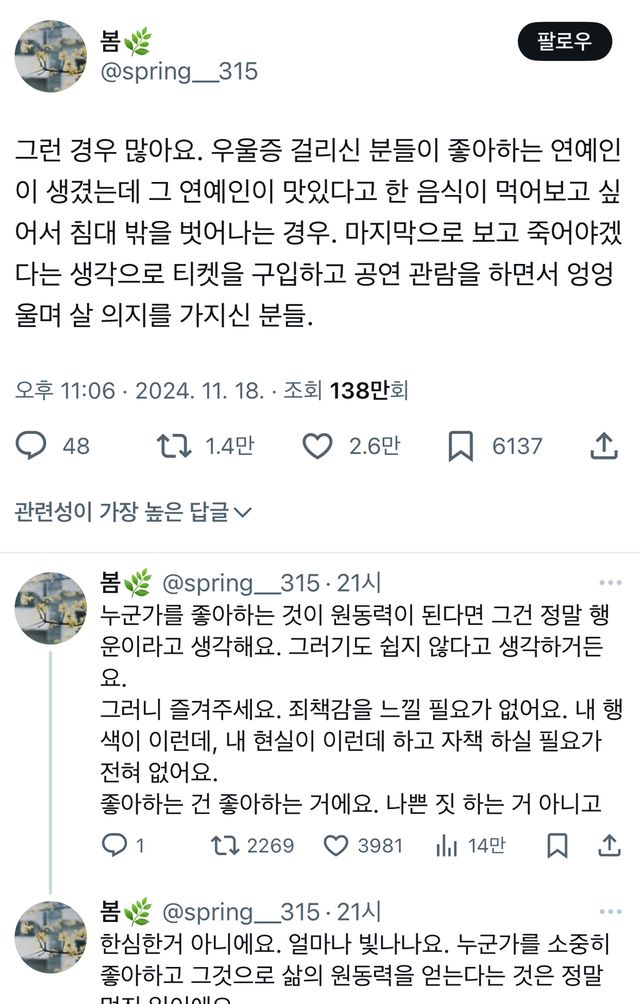Retweet the main post with 1.4만 reposts

(x=175, y=446)
